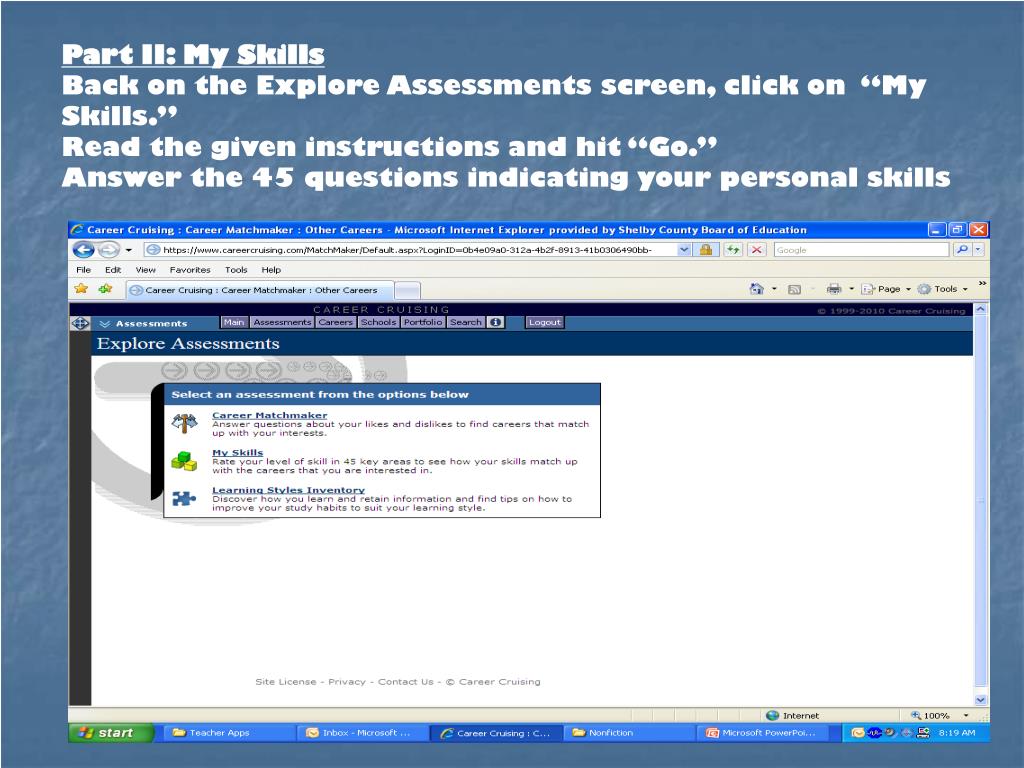The image size is (1024, 768).
Task: Click the Logout button
Action: pos(545,322)
